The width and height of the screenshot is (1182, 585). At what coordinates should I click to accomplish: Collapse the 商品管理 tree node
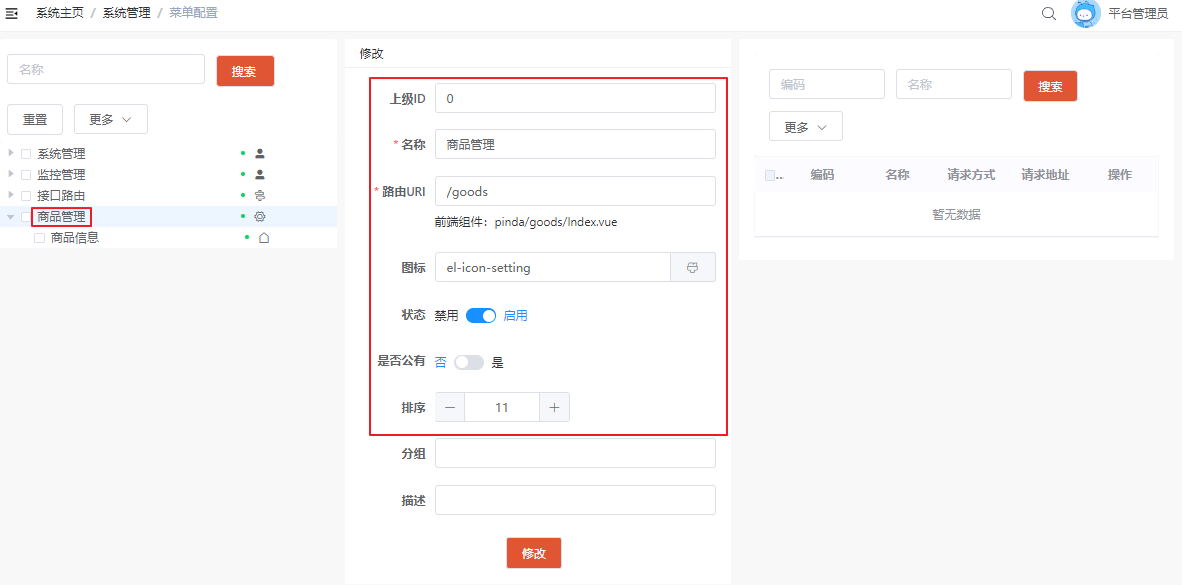click(11, 216)
